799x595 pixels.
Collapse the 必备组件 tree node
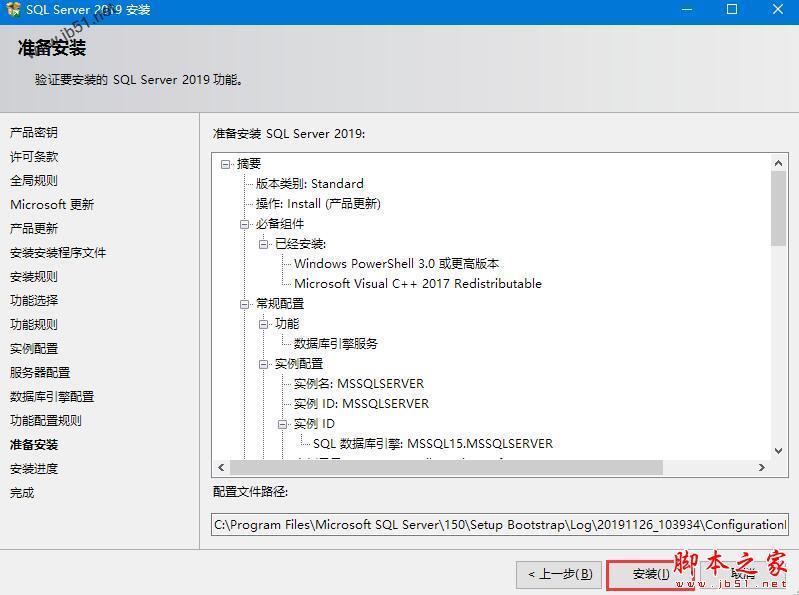tap(245, 224)
